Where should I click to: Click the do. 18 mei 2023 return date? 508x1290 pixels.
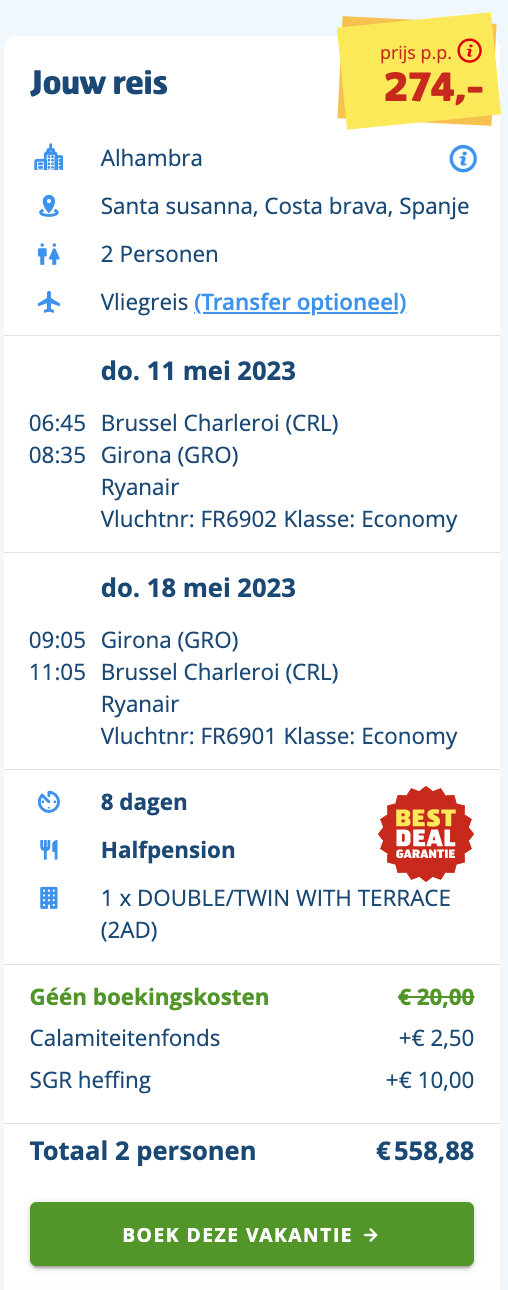(198, 587)
